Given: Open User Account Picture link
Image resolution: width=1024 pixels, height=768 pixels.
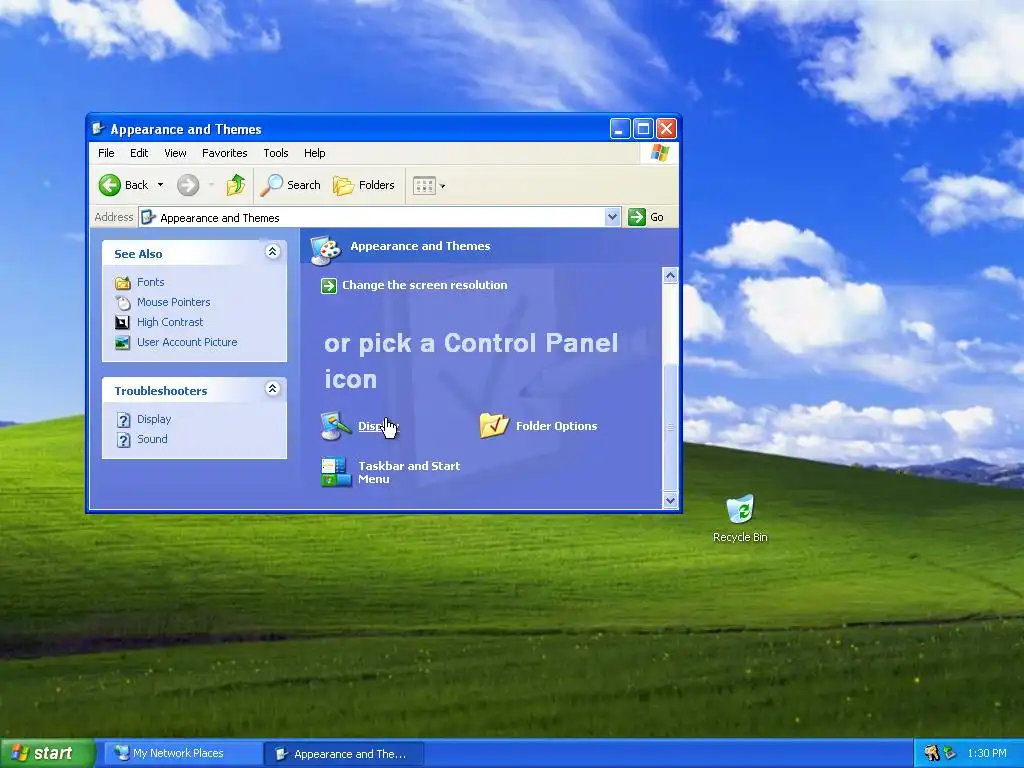Looking at the screenshot, I should click(x=187, y=342).
